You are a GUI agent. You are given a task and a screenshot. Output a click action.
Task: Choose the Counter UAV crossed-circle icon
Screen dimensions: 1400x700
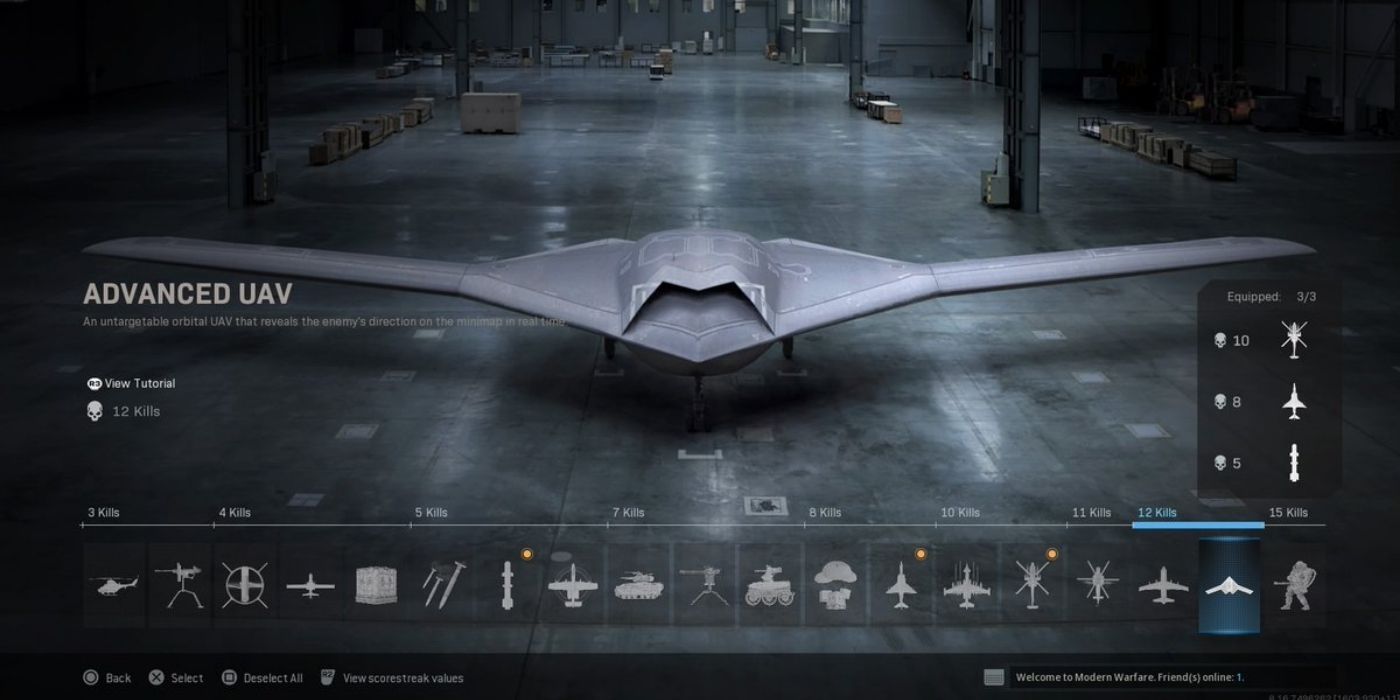point(245,586)
